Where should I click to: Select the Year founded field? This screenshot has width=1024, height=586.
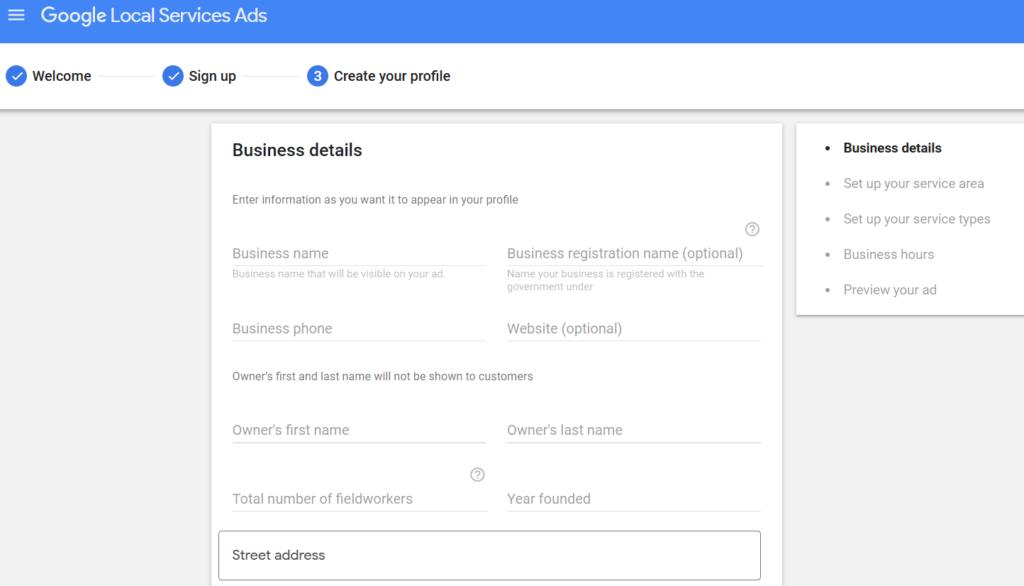(x=633, y=499)
